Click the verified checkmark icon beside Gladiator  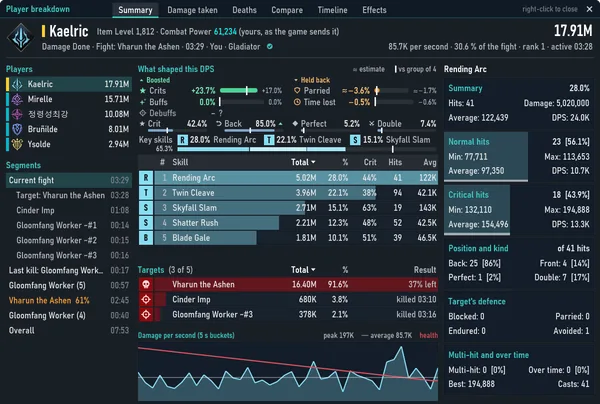(x=270, y=47)
